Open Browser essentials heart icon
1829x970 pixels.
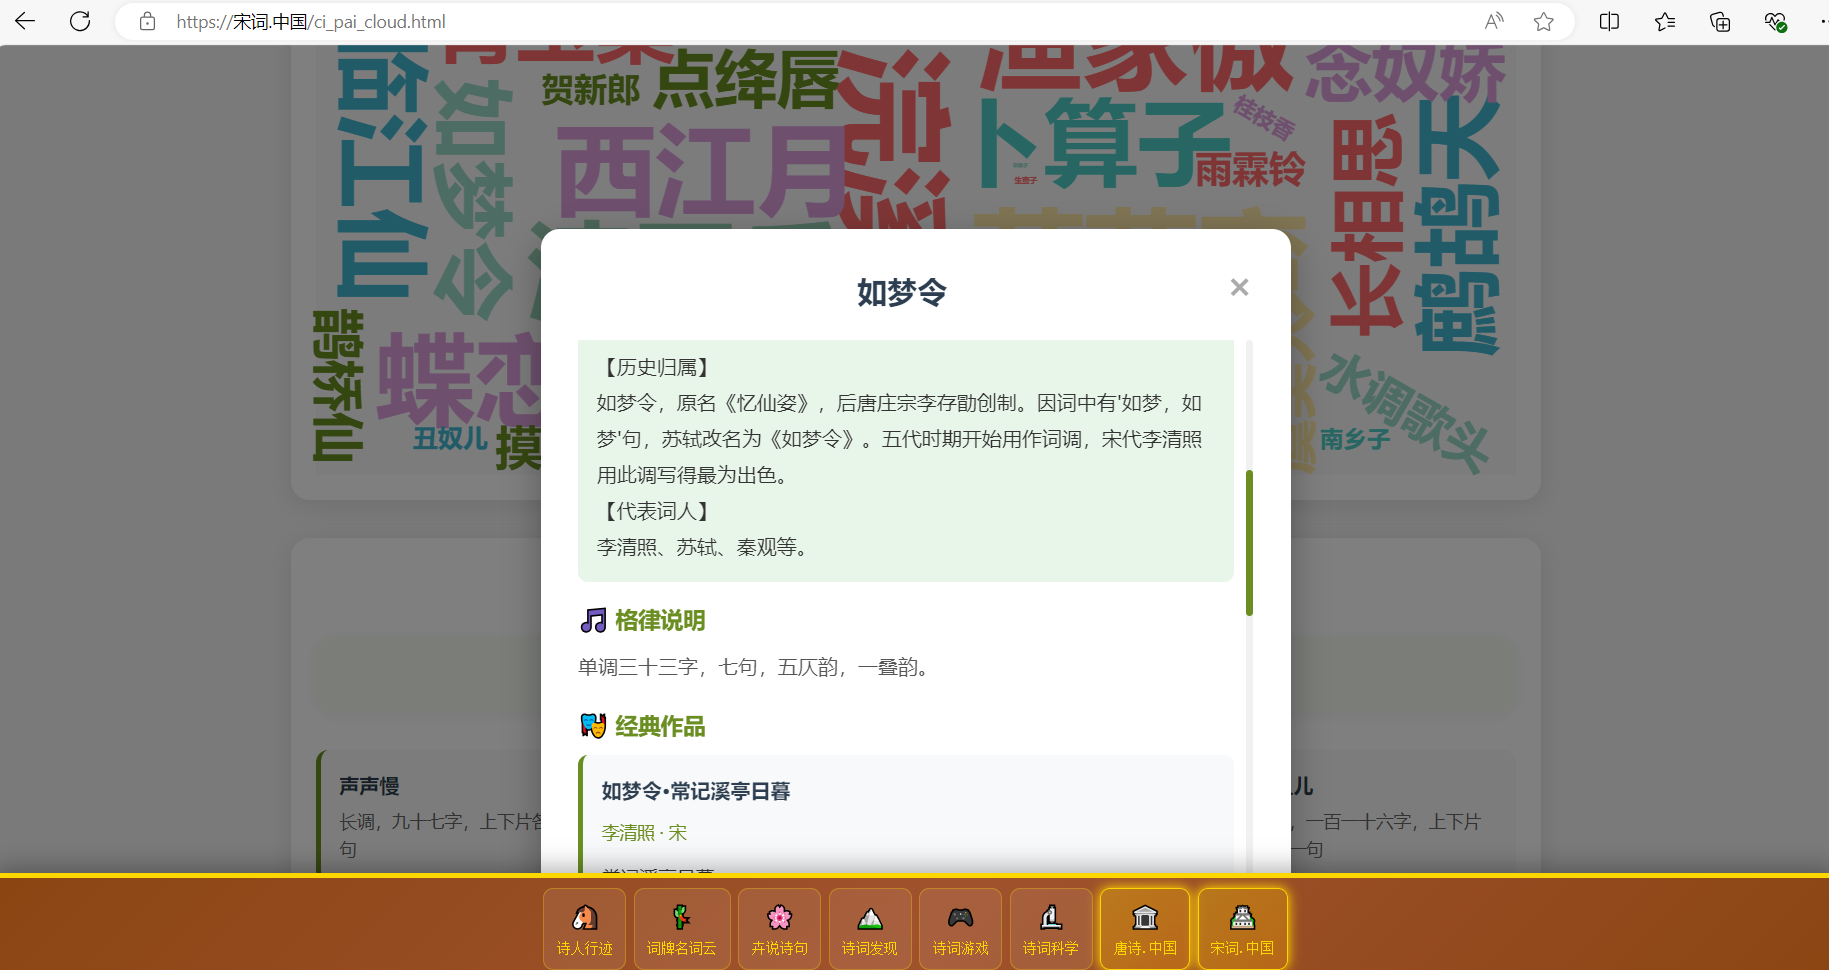pos(1775,21)
